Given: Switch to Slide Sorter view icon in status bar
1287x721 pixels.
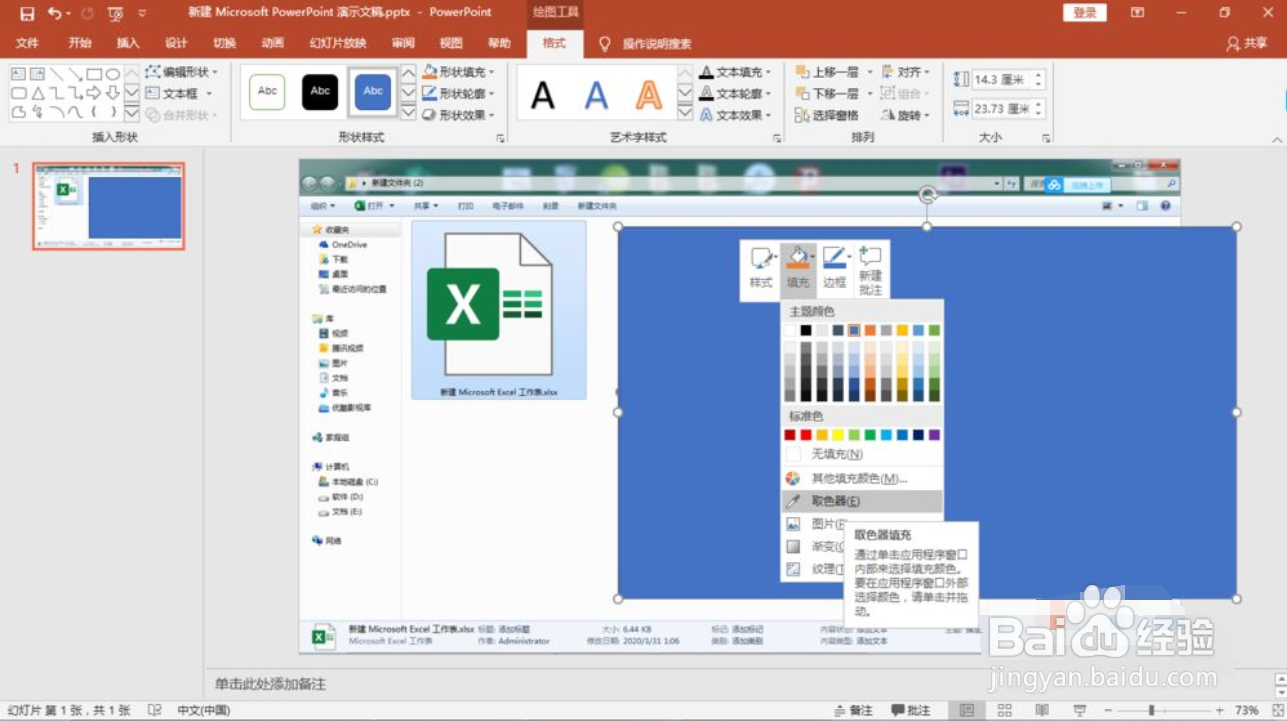Looking at the screenshot, I should [1005, 710].
